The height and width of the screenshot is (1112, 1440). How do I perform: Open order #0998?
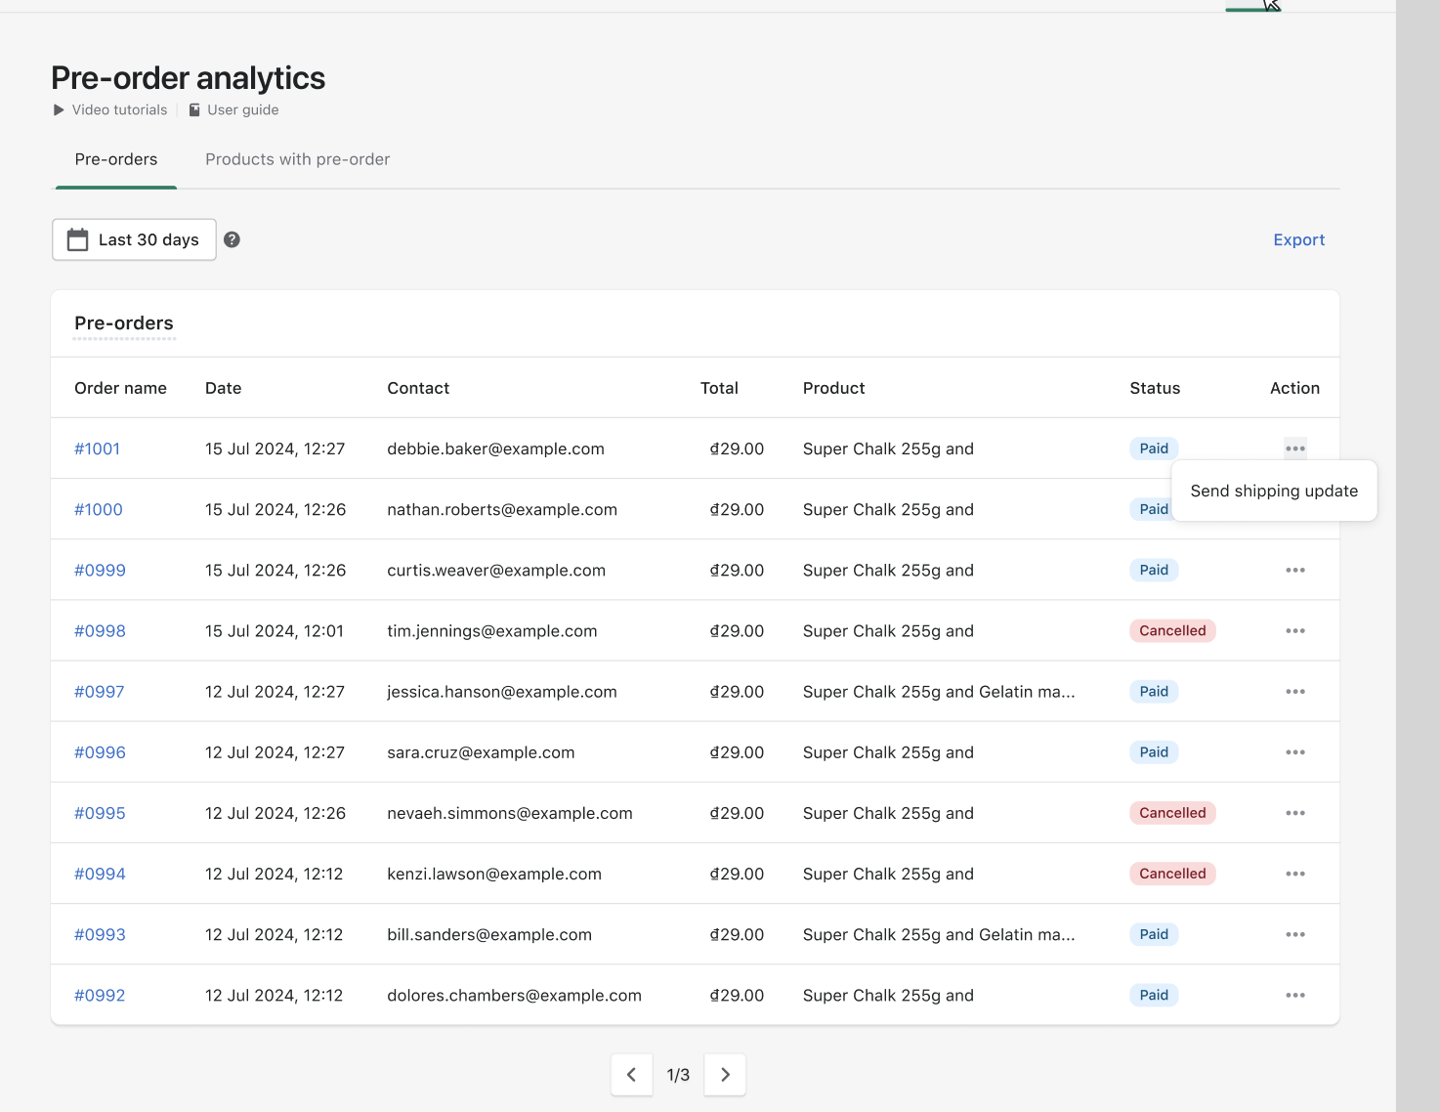click(100, 631)
